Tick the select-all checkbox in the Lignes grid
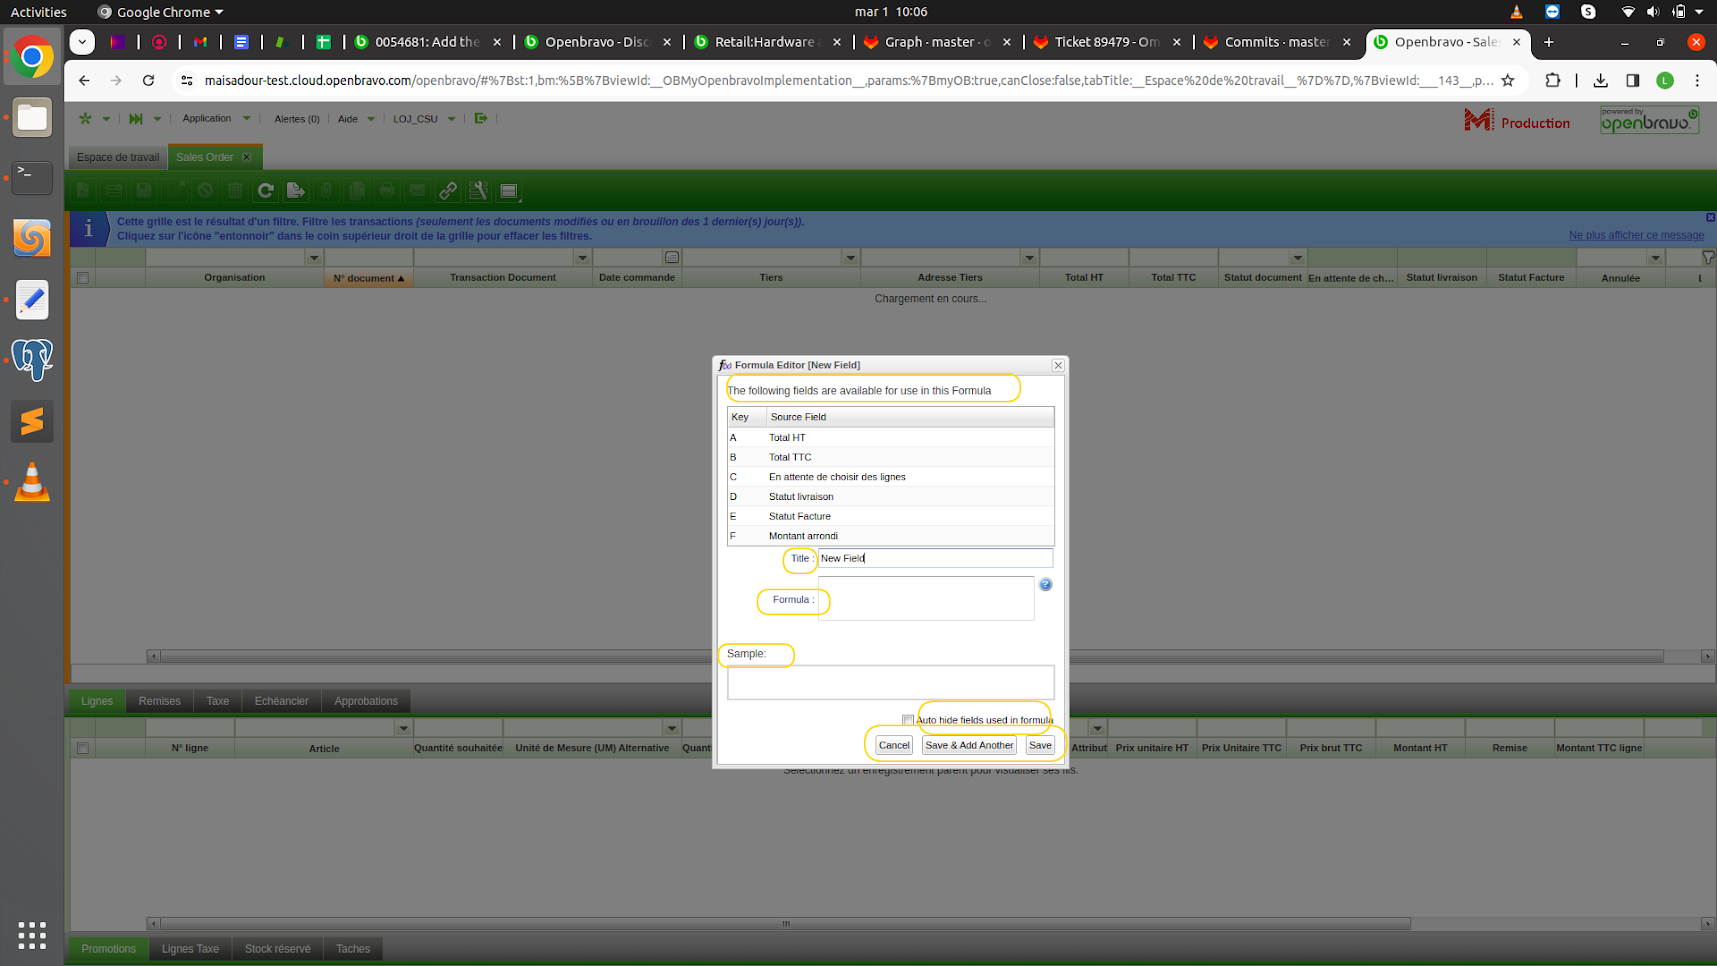The width and height of the screenshot is (1717, 966). click(83, 748)
